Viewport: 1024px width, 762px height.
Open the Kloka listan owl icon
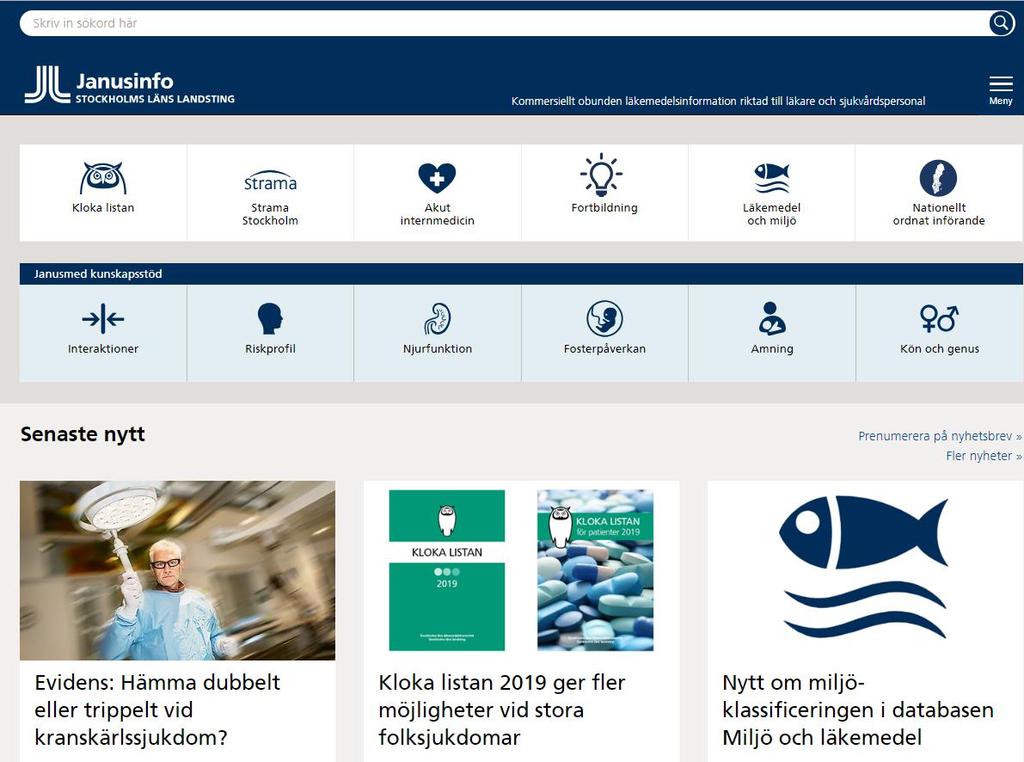[x=103, y=178]
